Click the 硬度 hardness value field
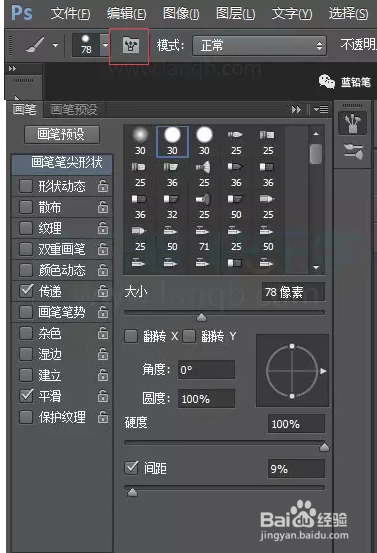The height and width of the screenshot is (553, 377). click(296, 424)
